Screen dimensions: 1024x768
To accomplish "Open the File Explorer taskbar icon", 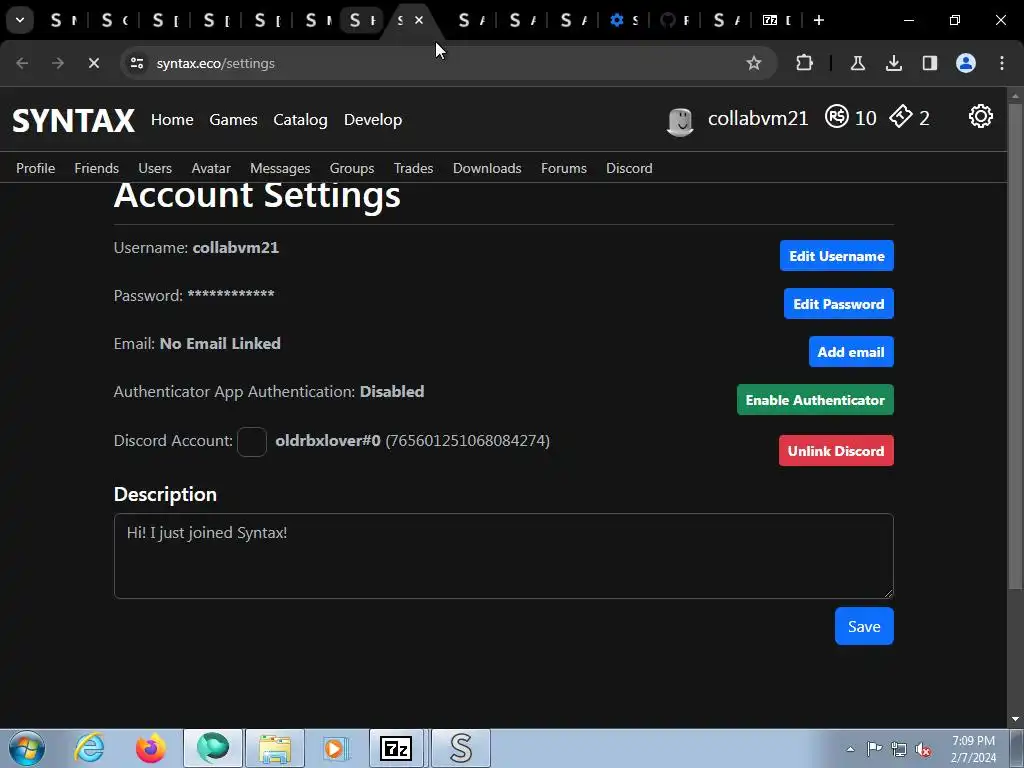I will pyautogui.click(x=275, y=748).
